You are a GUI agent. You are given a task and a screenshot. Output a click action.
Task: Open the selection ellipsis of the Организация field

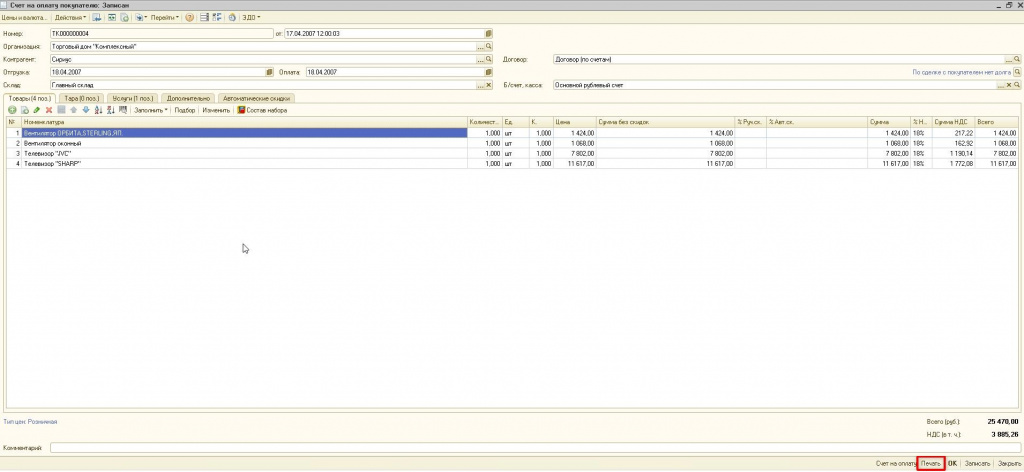pos(481,46)
